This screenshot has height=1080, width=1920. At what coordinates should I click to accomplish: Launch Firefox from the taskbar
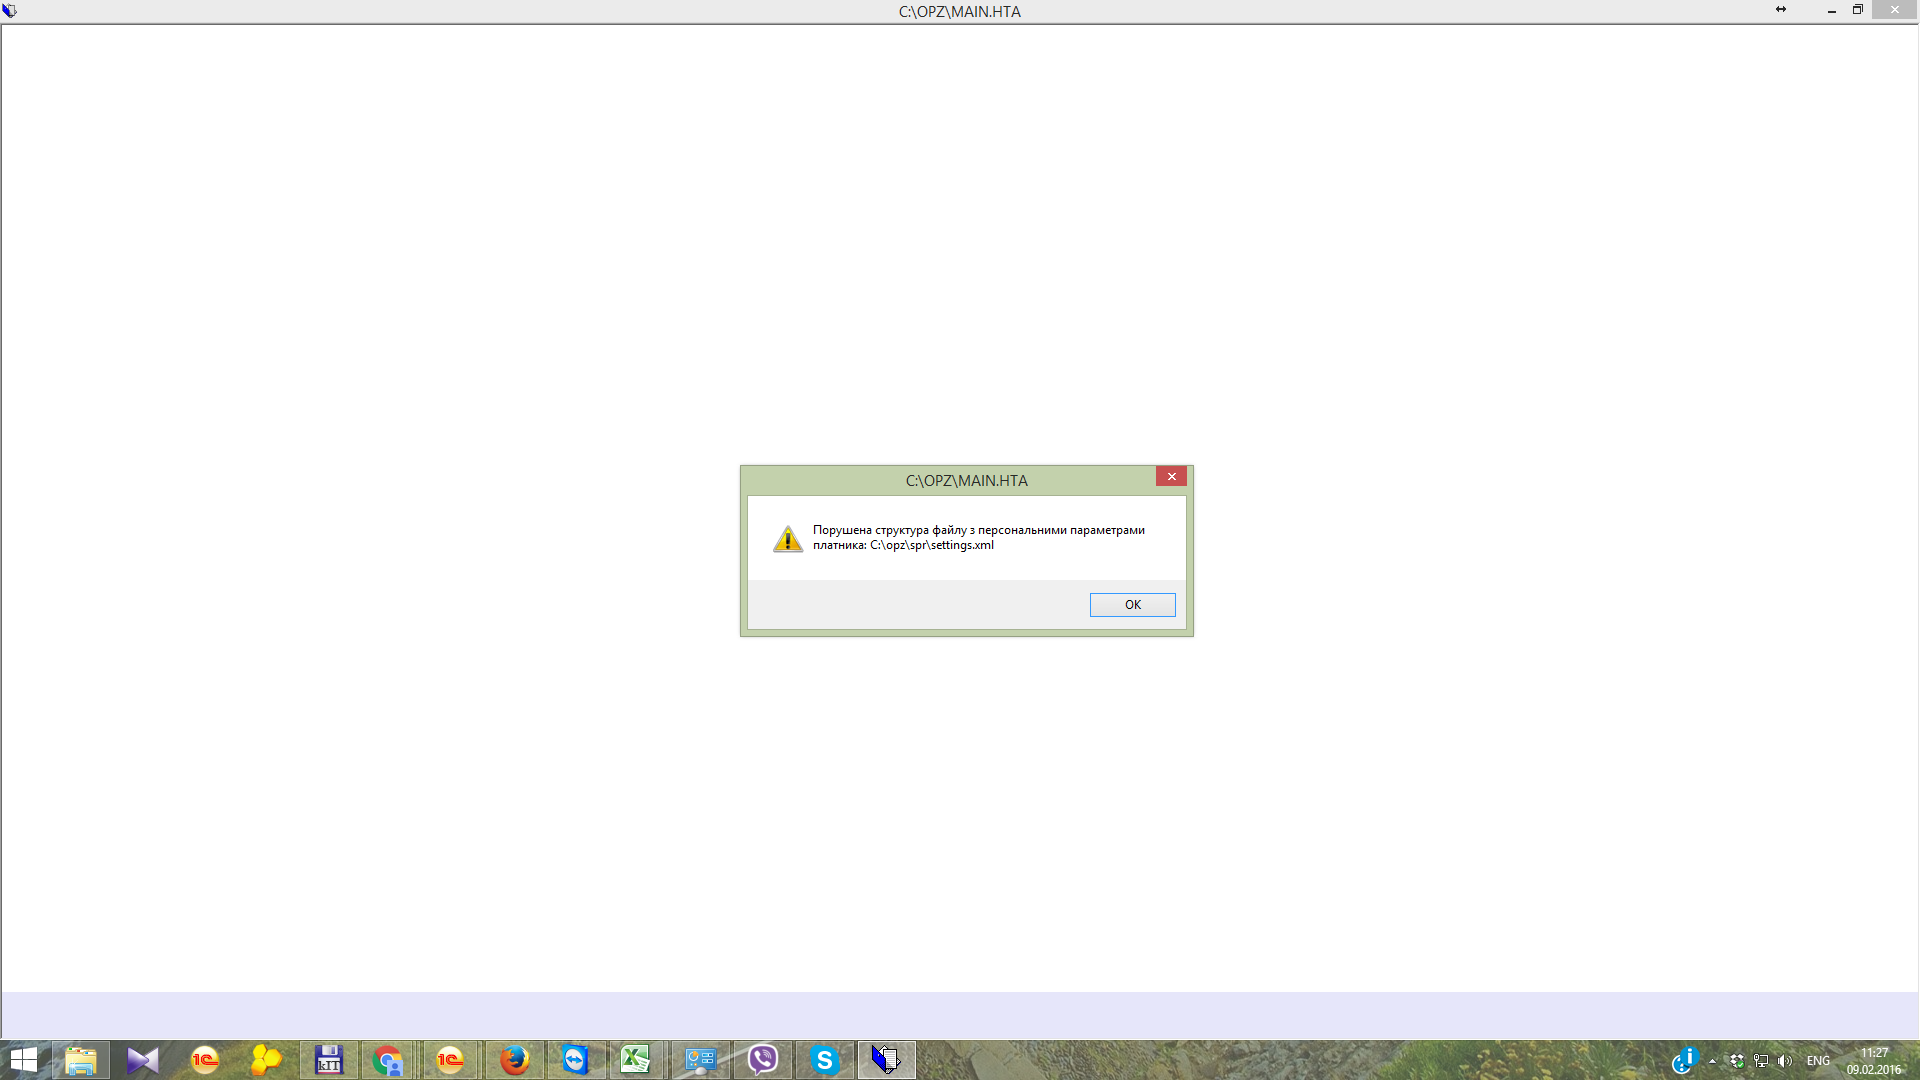click(514, 1060)
